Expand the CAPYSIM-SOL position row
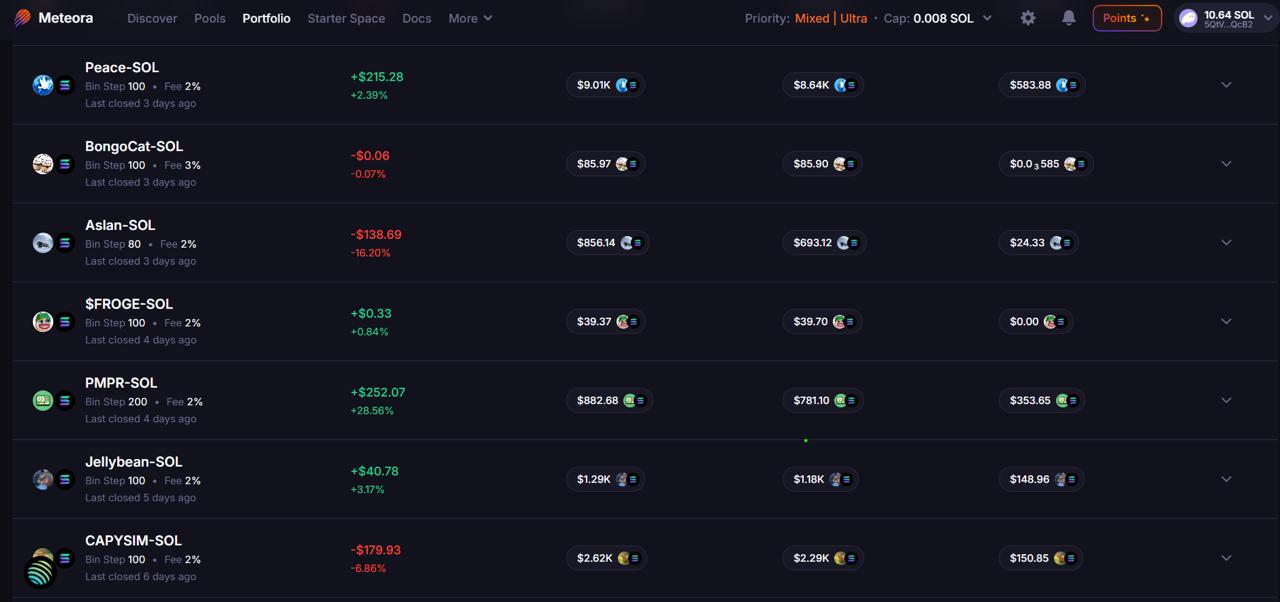1280x602 pixels. coord(1226,558)
